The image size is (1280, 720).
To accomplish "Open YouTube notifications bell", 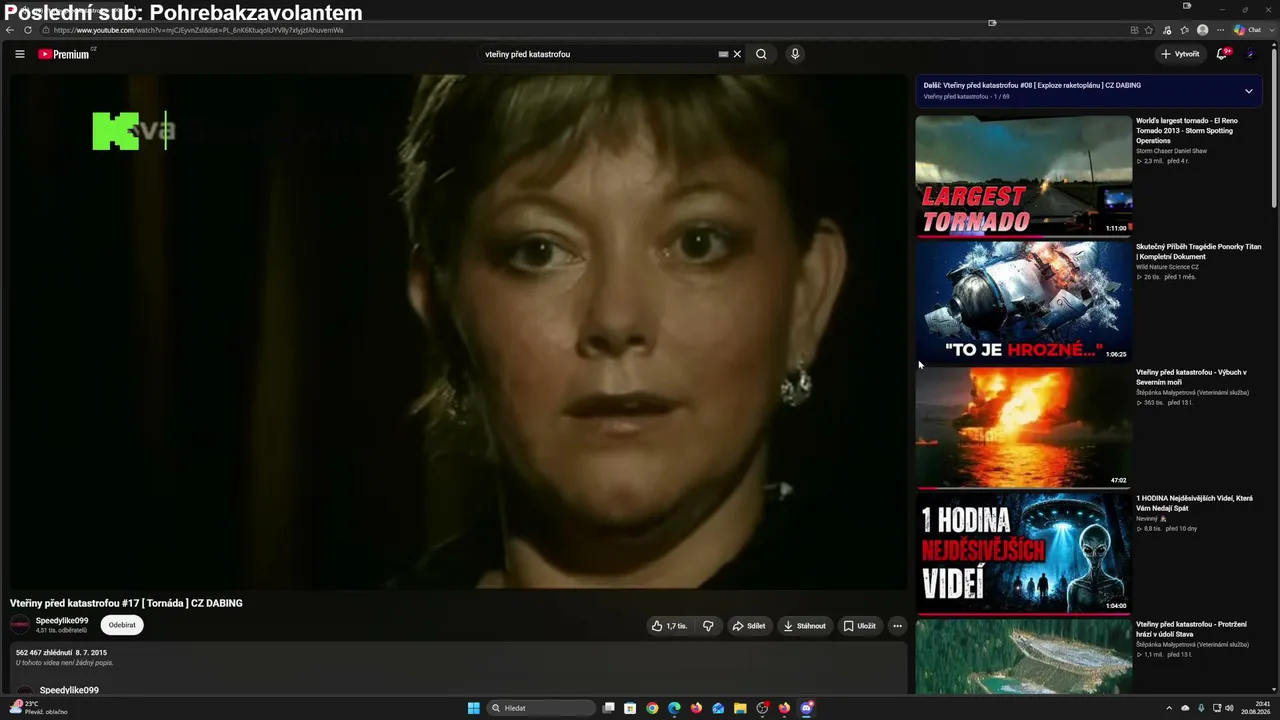I will [1221, 54].
